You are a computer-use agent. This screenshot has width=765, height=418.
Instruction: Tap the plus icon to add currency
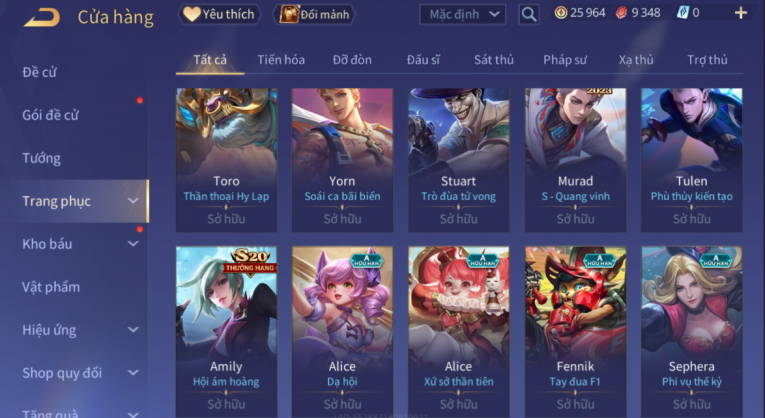[741, 13]
